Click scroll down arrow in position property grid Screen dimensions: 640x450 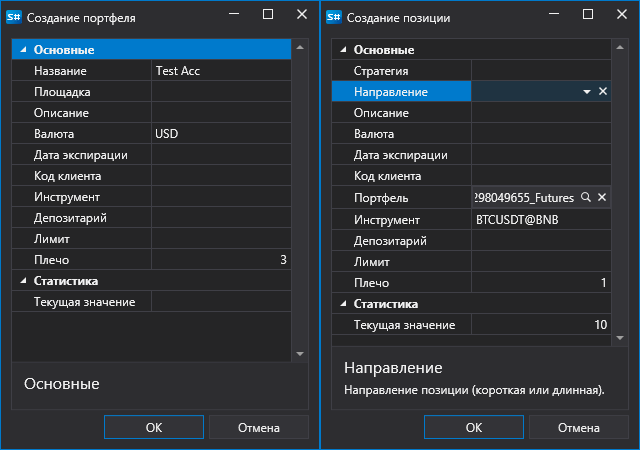coord(620,338)
